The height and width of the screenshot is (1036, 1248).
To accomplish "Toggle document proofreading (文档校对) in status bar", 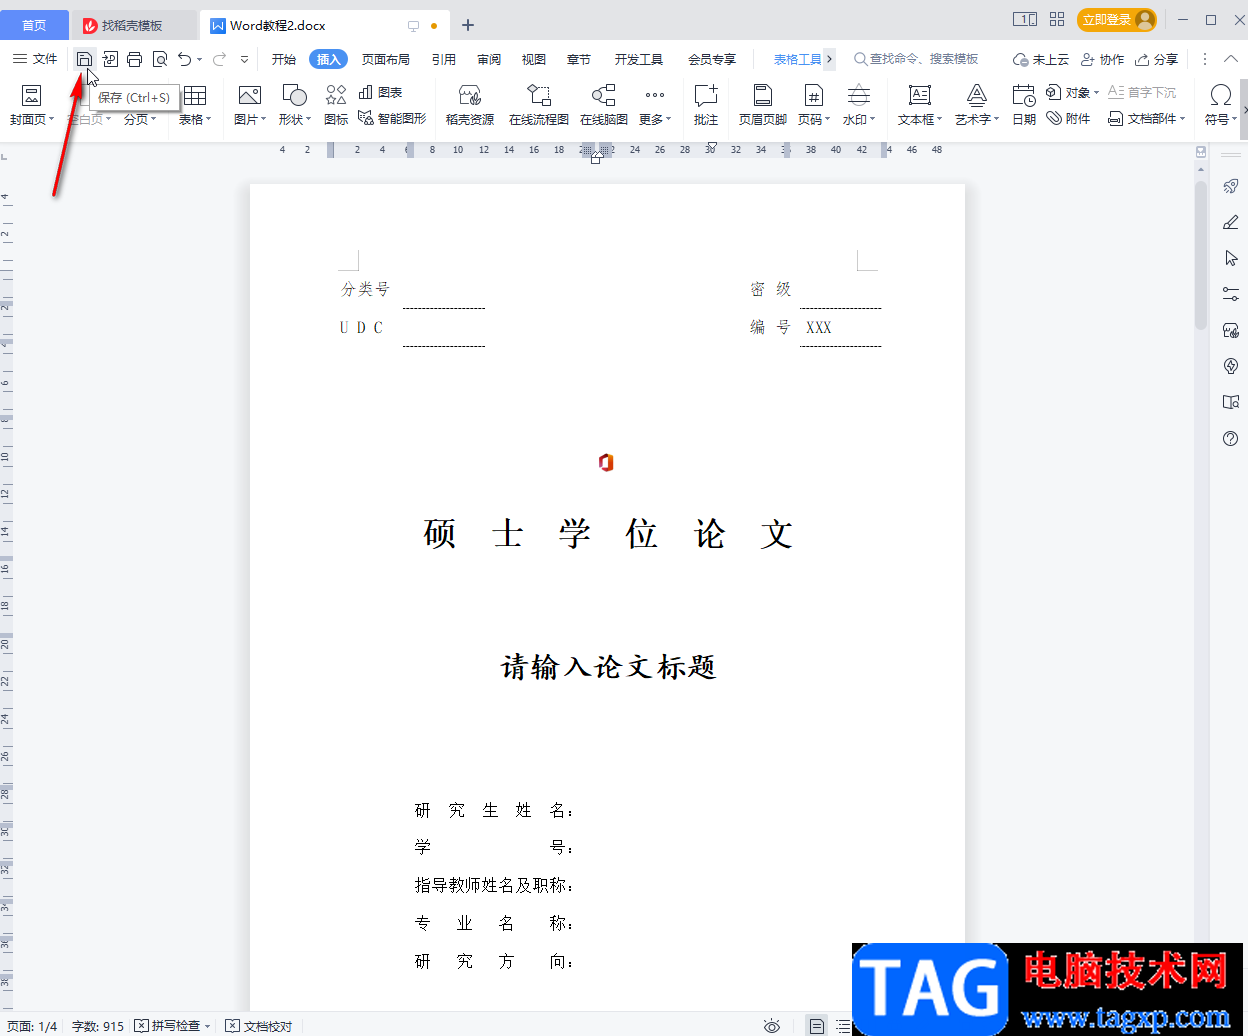I will click(x=259, y=1026).
